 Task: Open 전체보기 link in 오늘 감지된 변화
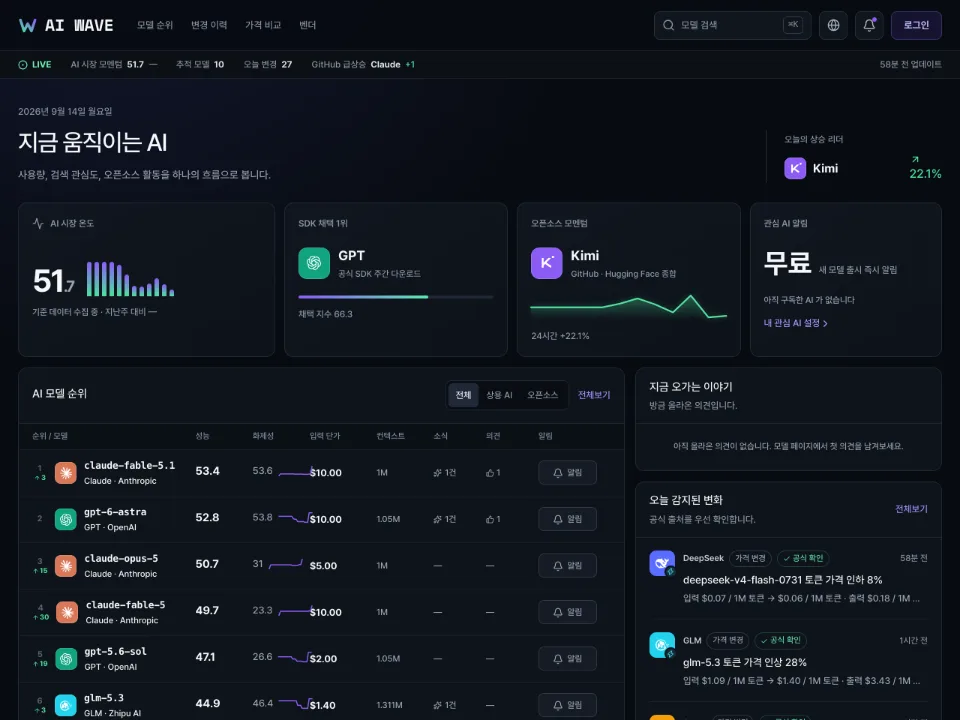[x=911, y=509]
